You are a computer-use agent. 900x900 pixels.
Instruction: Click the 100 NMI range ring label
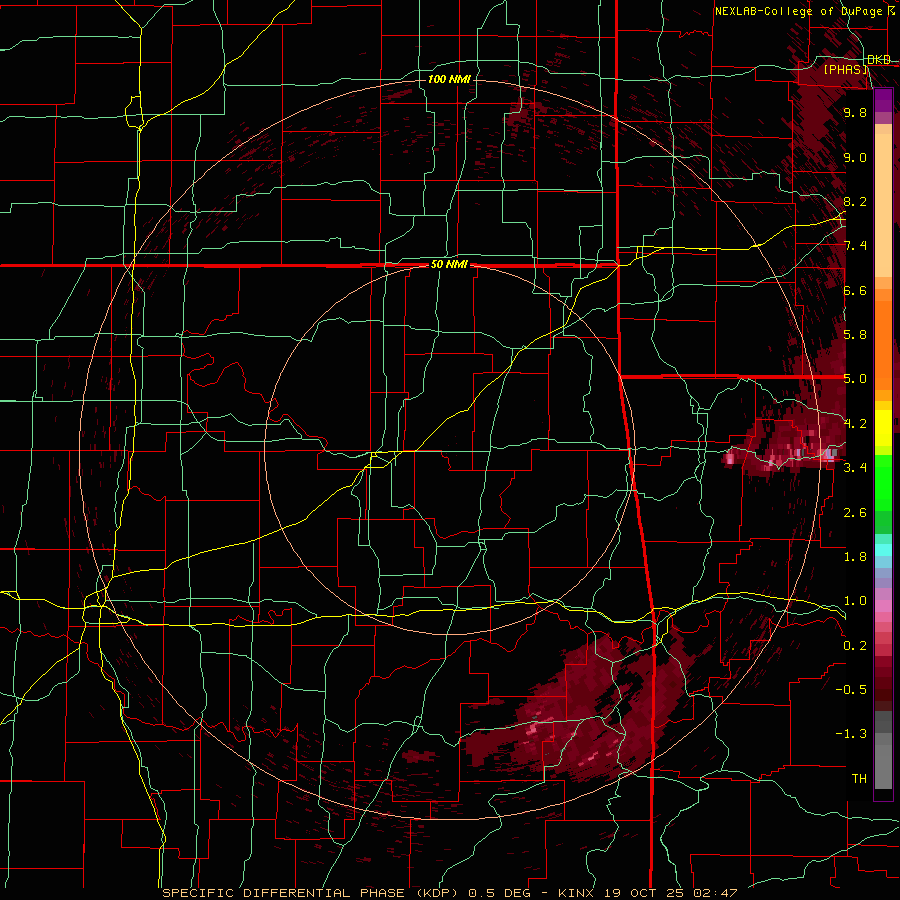click(449, 79)
